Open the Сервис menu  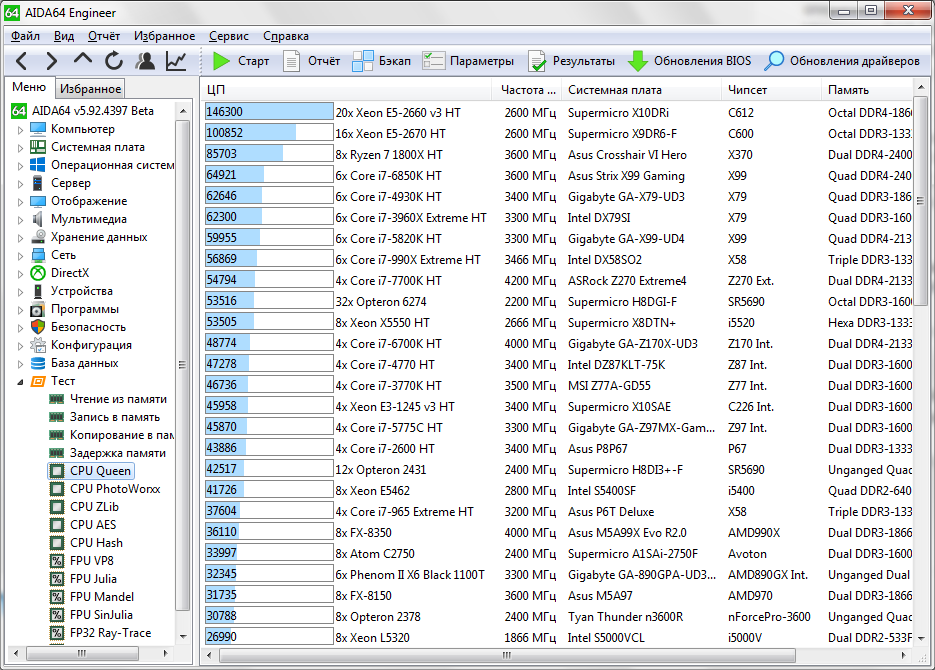[229, 36]
